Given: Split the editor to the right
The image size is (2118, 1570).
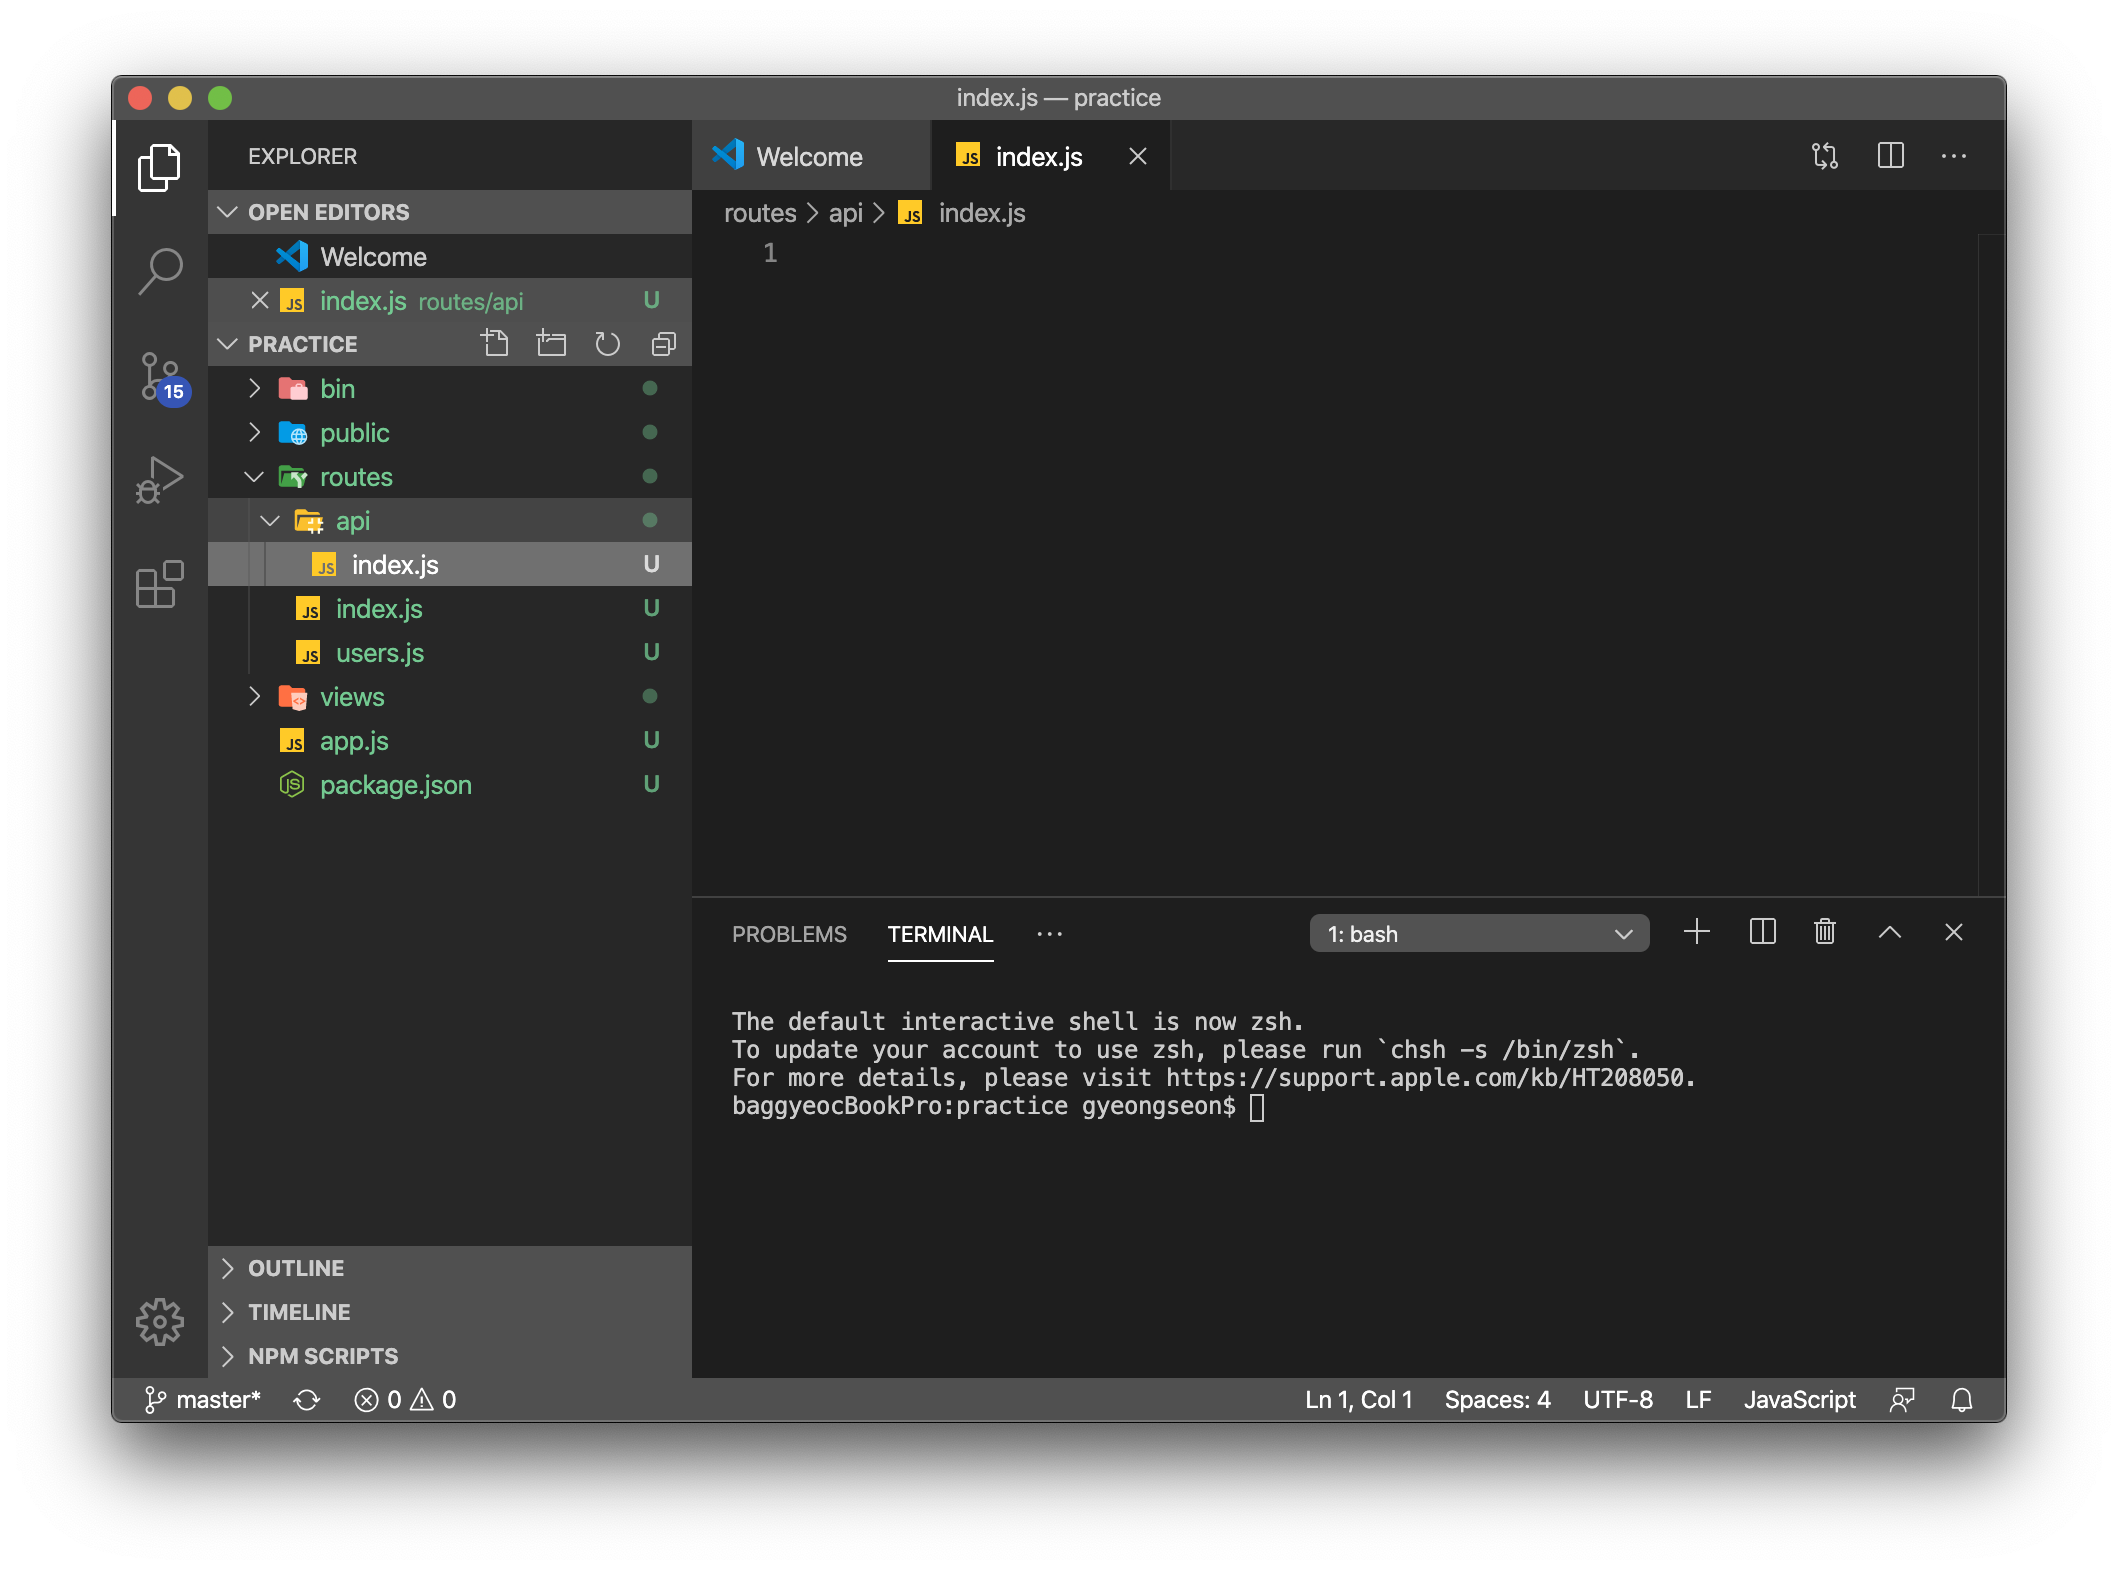Looking at the screenshot, I should (1890, 156).
